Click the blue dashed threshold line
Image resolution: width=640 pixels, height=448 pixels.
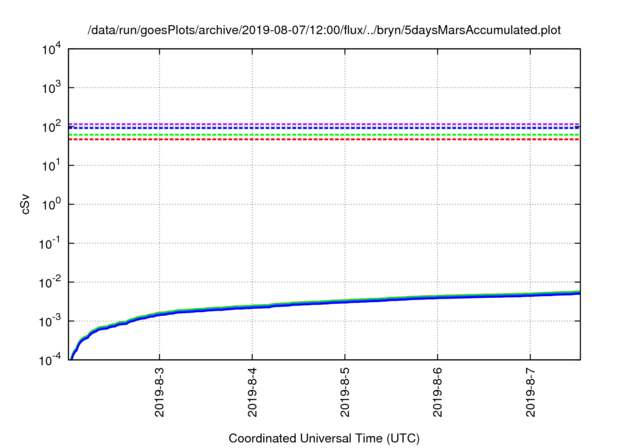click(324, 128)
